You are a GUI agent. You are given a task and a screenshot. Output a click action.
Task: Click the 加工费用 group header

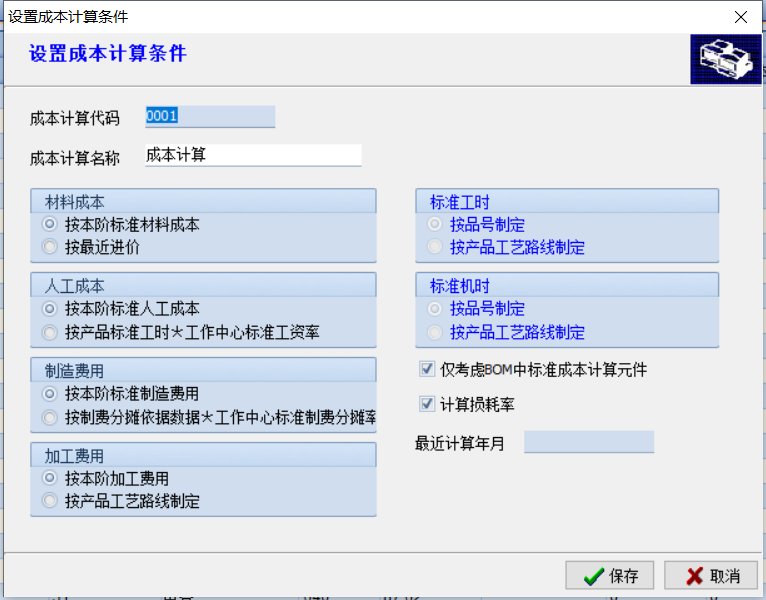[x=203, y=455]
